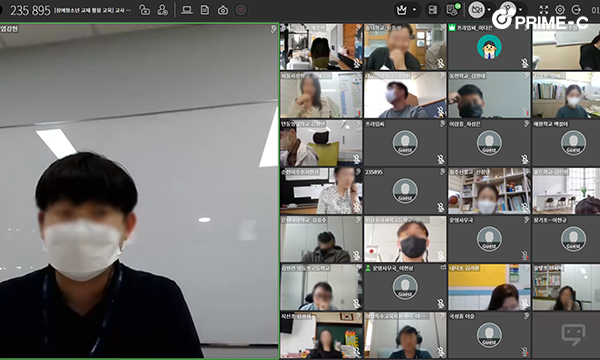Start screen sharing with the laptop icon
Image resolution: width=600 pixels, height=360 pixels.
point(187,10)
